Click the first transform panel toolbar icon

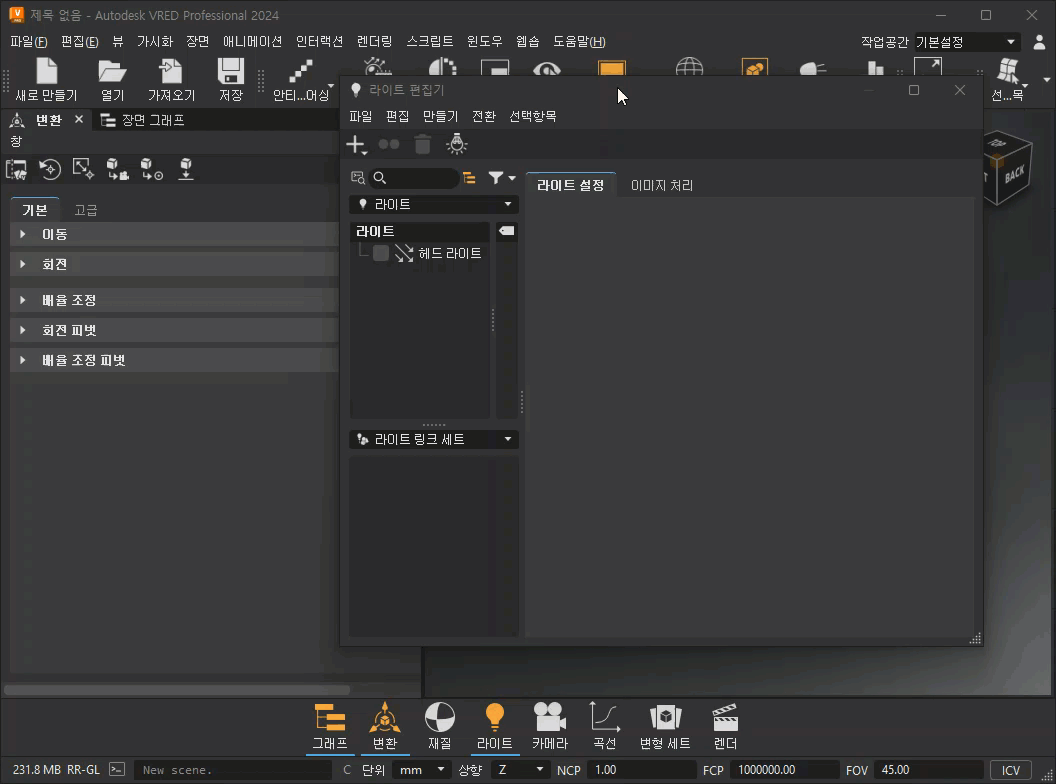(x=16, y=169)
